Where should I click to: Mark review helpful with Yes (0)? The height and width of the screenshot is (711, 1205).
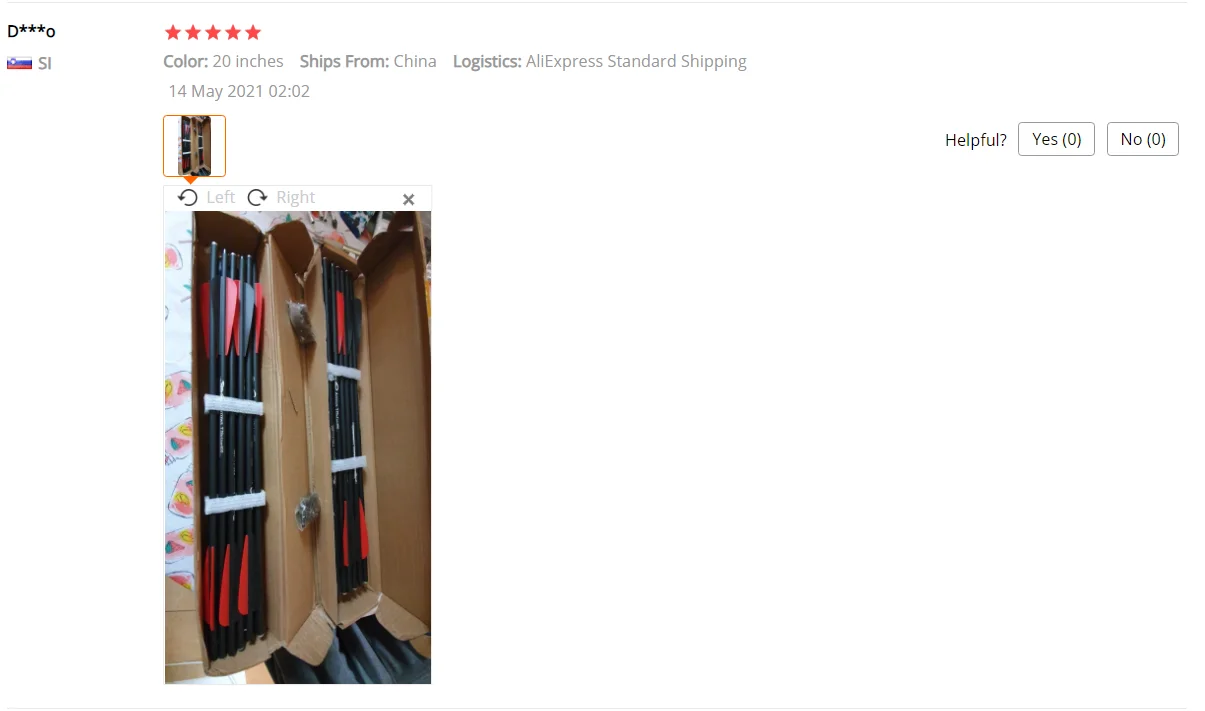click(1056, 139)
